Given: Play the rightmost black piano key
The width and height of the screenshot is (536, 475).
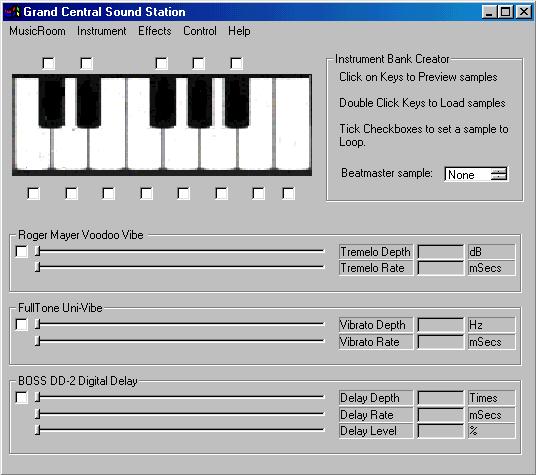Looking at the screenshot, I should coord(237,102).
